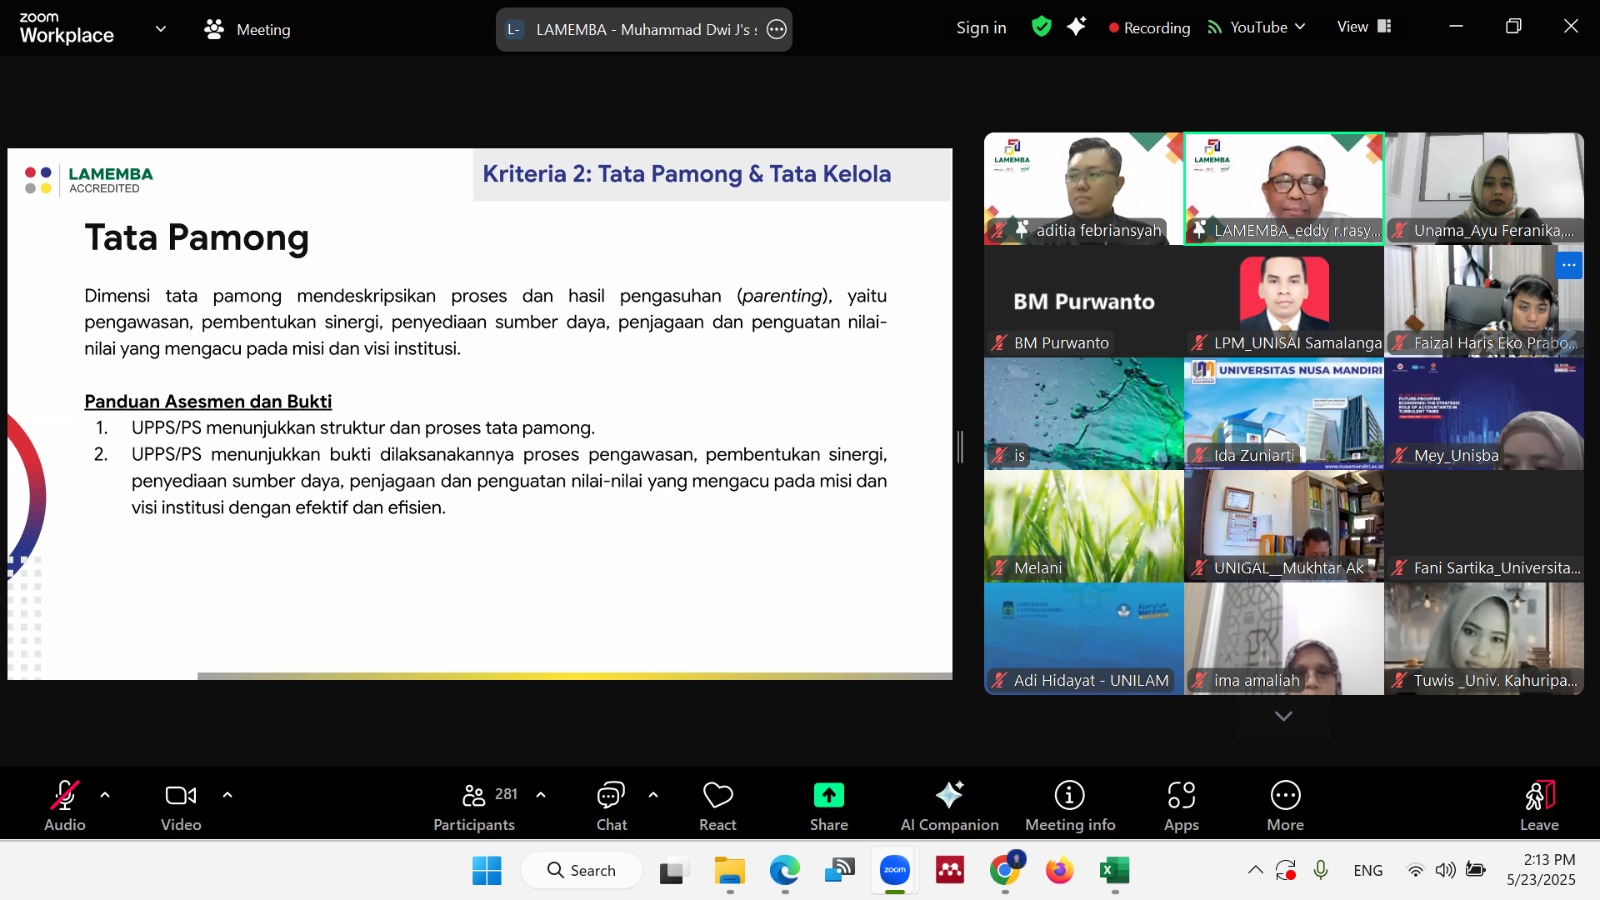Switch to the Meeting tab
Viewport: 1600px width, 900px height.
(247, 29)
